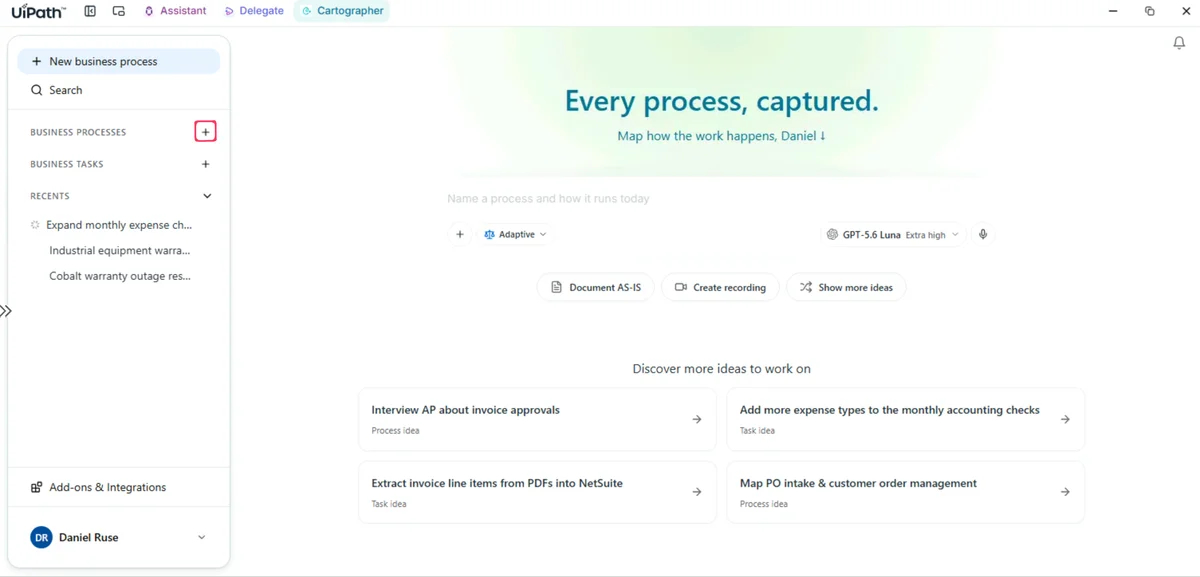Open the GPT-5.6 Luna model dropdown
Screen dimensions: 1200x577
coord(893,234)
